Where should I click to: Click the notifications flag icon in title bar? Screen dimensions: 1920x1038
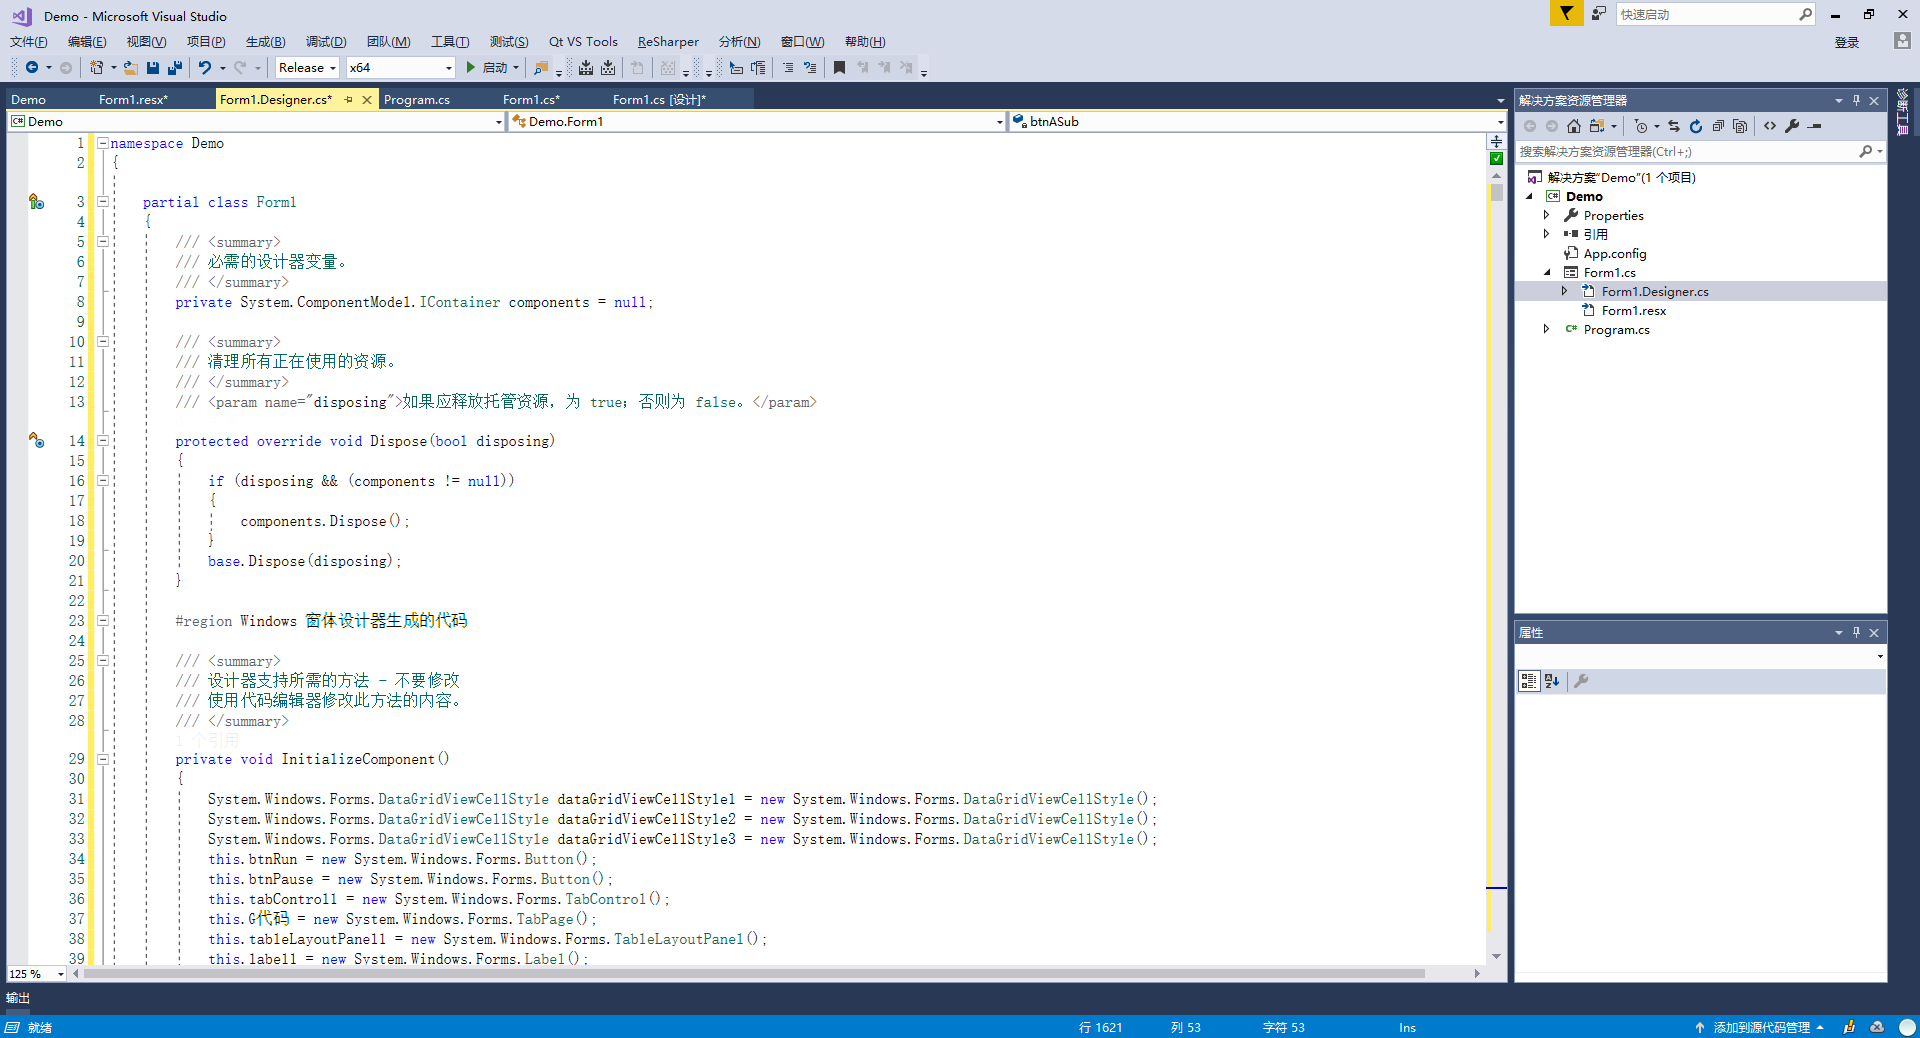[x=1566, y=14]
